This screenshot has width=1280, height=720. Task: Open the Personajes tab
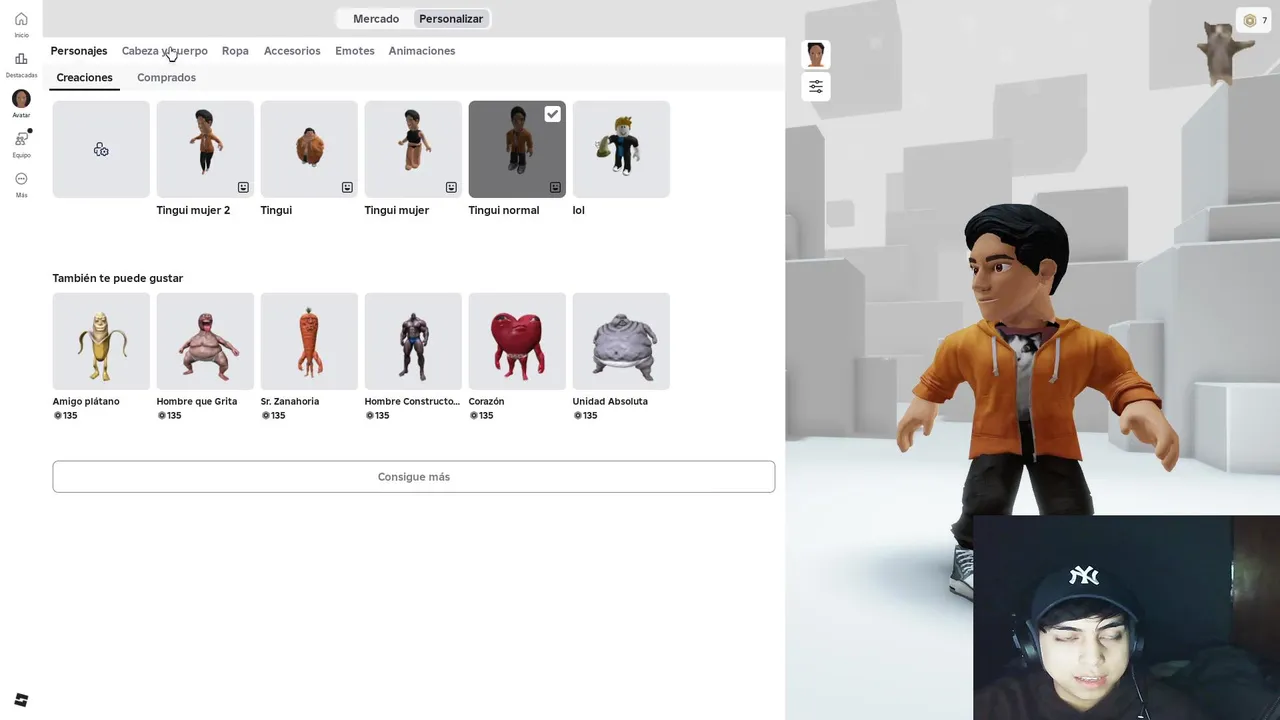click(x=79, y=51)
